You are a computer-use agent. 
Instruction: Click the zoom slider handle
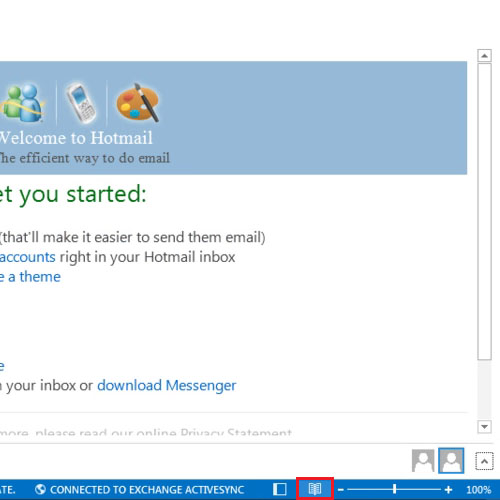pyautogui.click(x=394, y=489)
